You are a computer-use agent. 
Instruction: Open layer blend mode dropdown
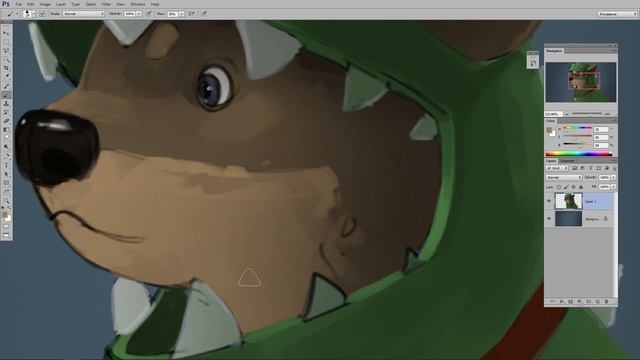click(564, 178)
